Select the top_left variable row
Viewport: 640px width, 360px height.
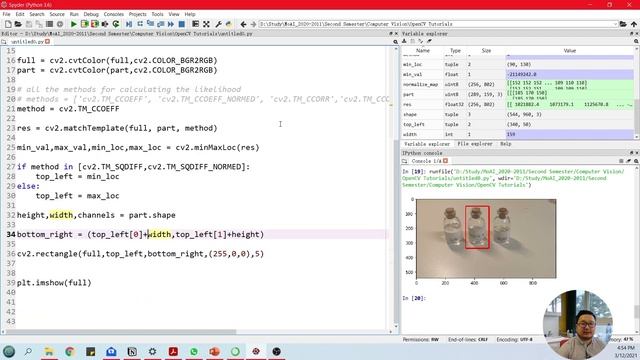tap(518, 124)
